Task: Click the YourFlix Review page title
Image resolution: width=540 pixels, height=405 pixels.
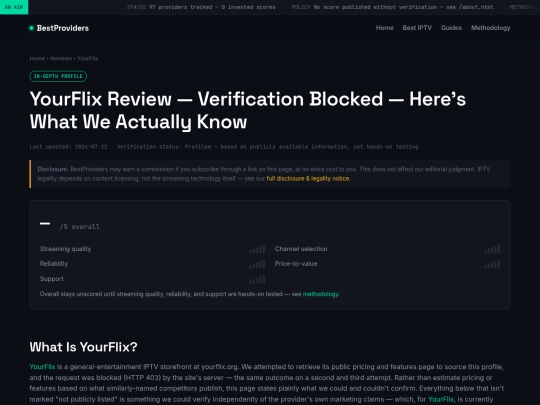Action: point(248,110)
